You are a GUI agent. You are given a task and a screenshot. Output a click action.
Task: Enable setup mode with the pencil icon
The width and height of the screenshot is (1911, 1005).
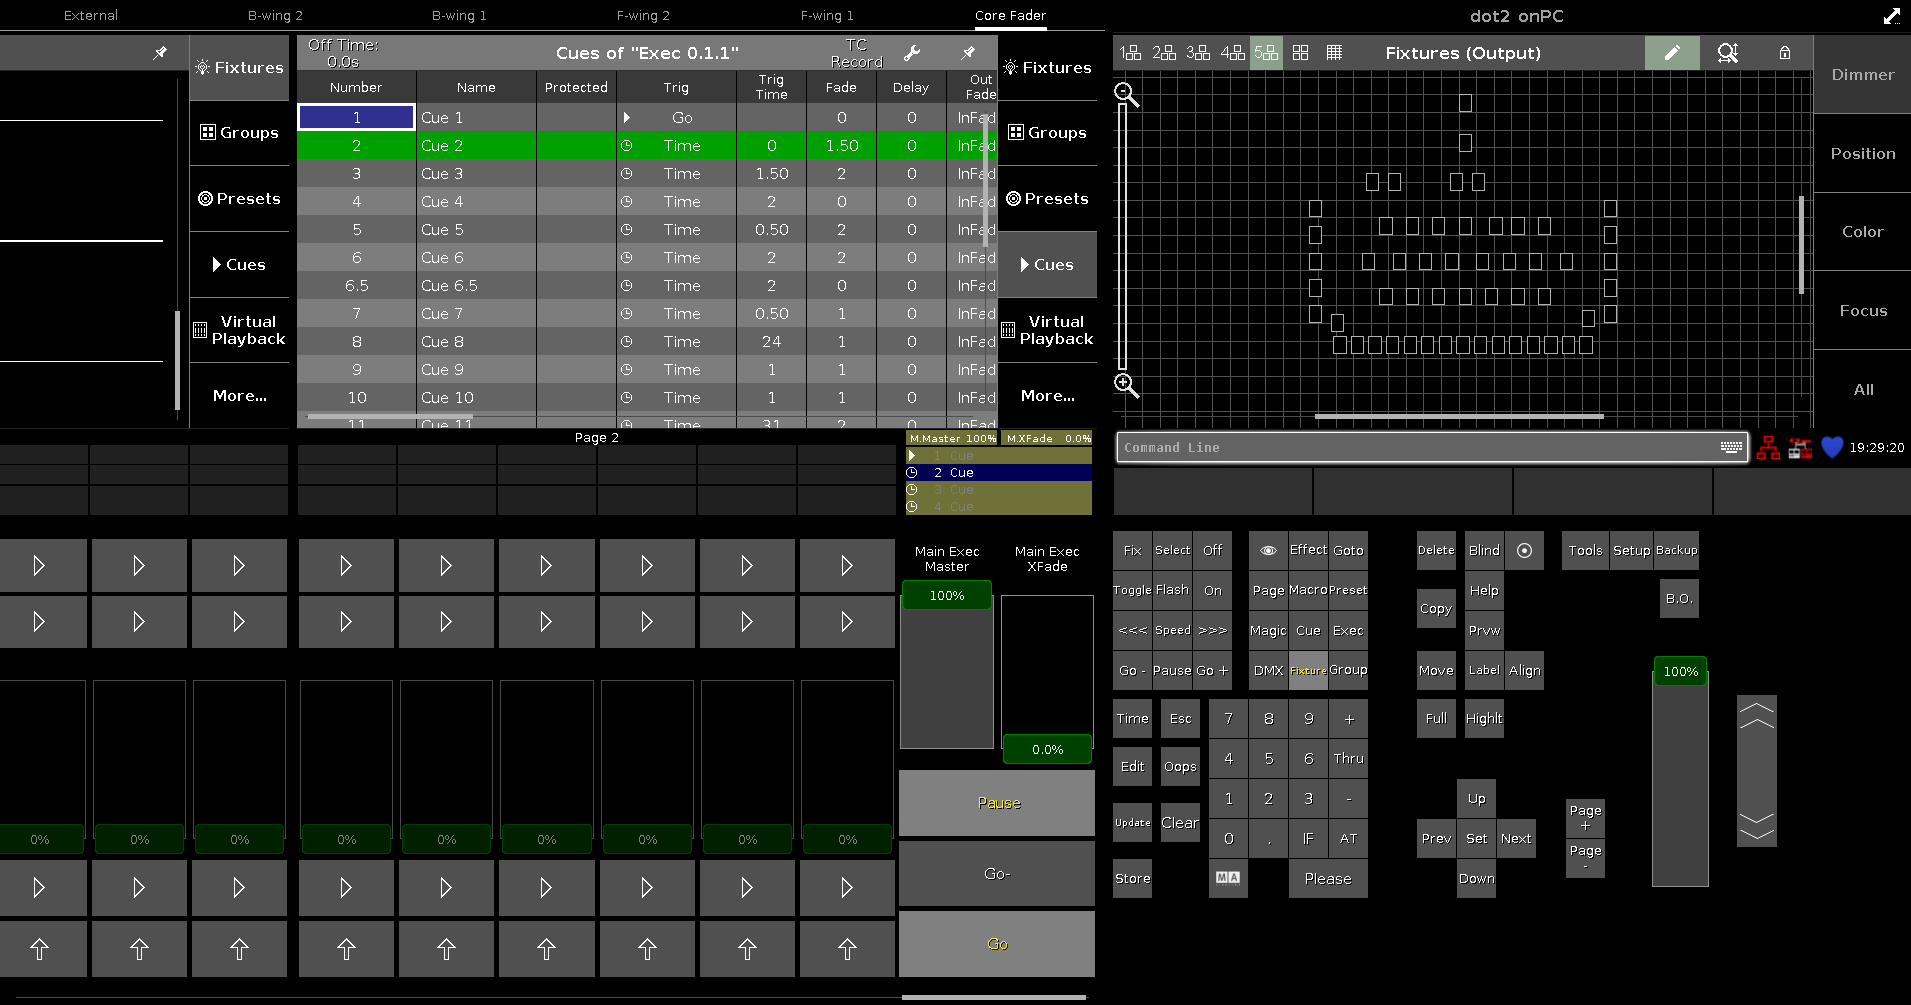(1671, 53)
